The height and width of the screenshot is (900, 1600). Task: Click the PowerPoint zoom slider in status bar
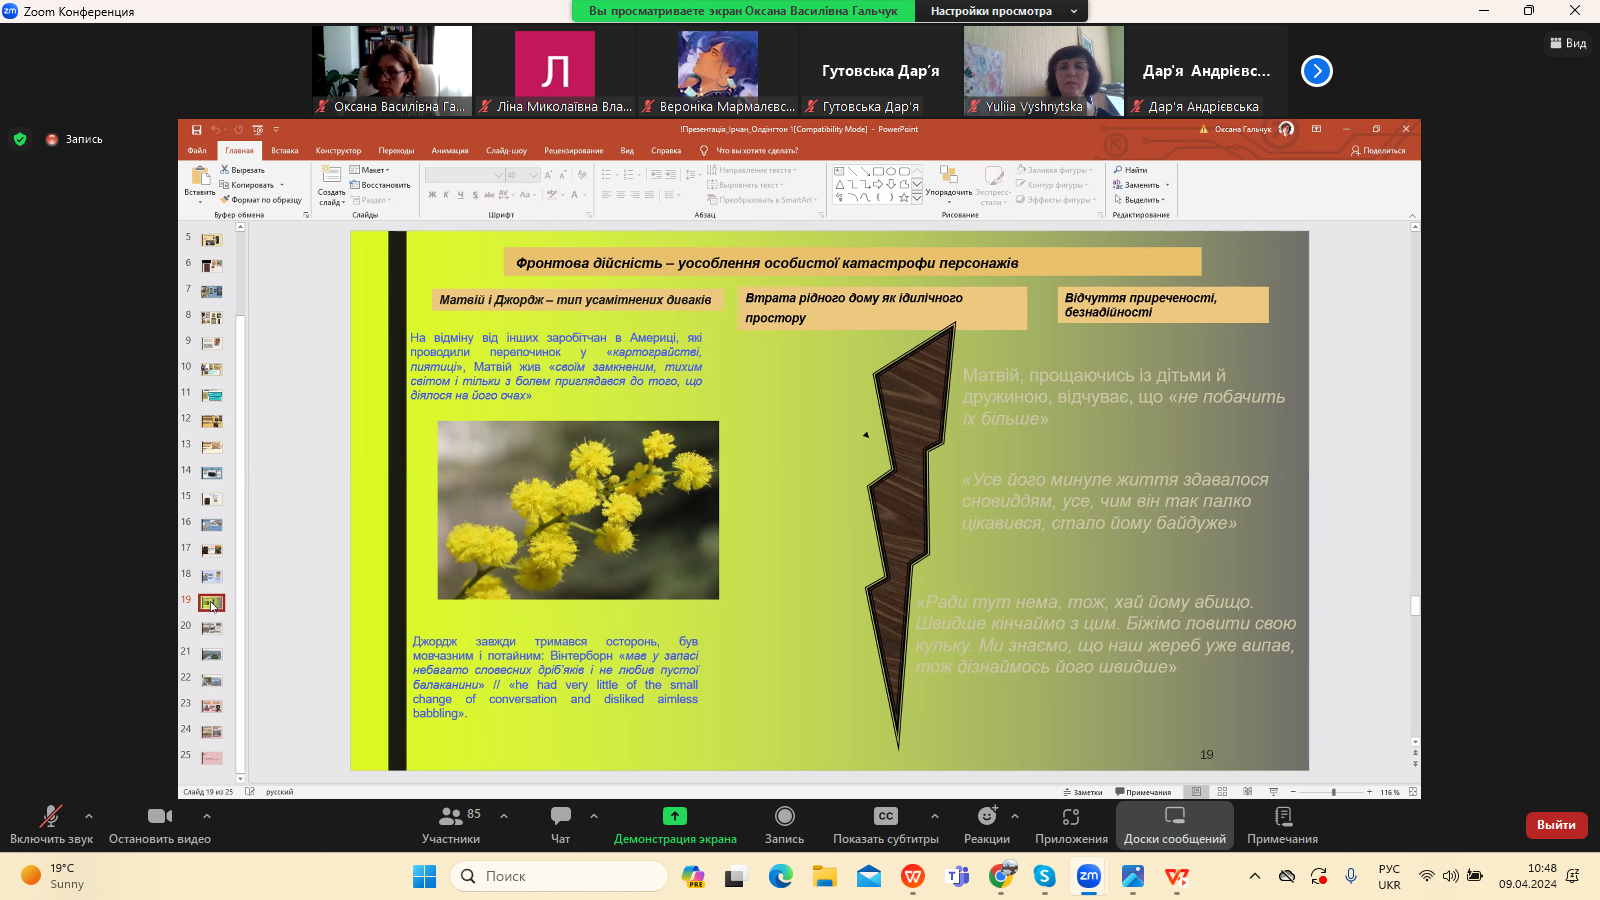point(1333,792)
